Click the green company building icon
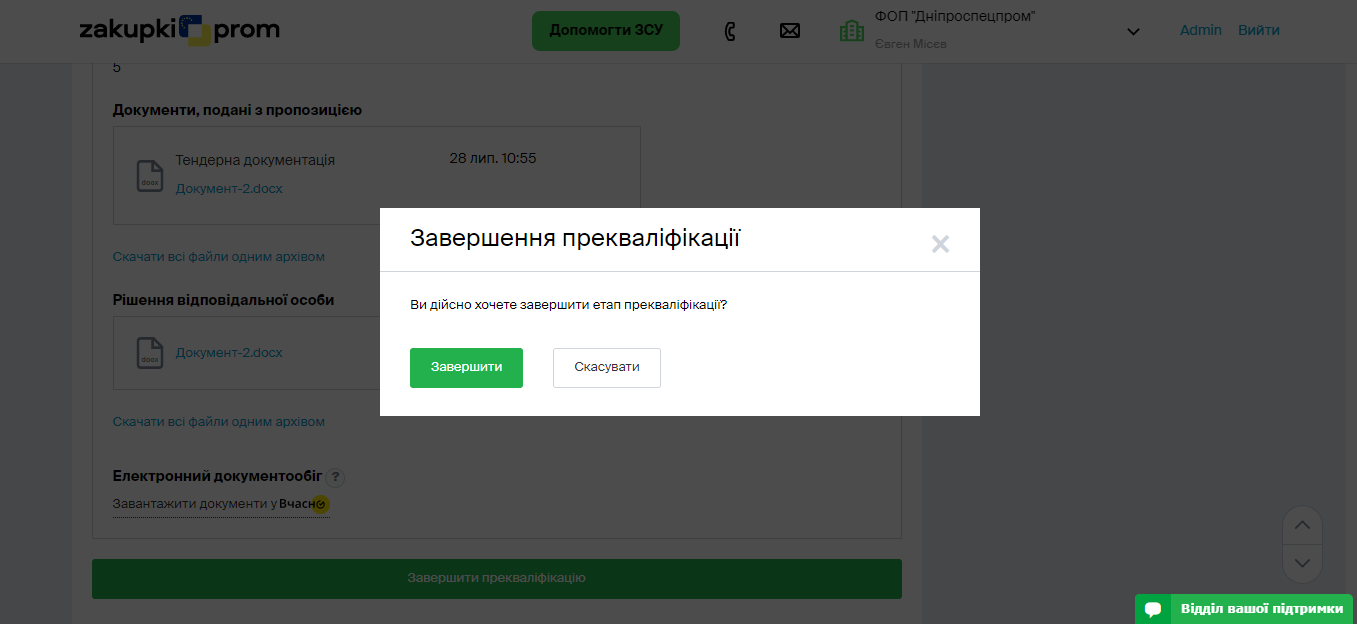Screen dimensions: 1357x624 [851, 31]
